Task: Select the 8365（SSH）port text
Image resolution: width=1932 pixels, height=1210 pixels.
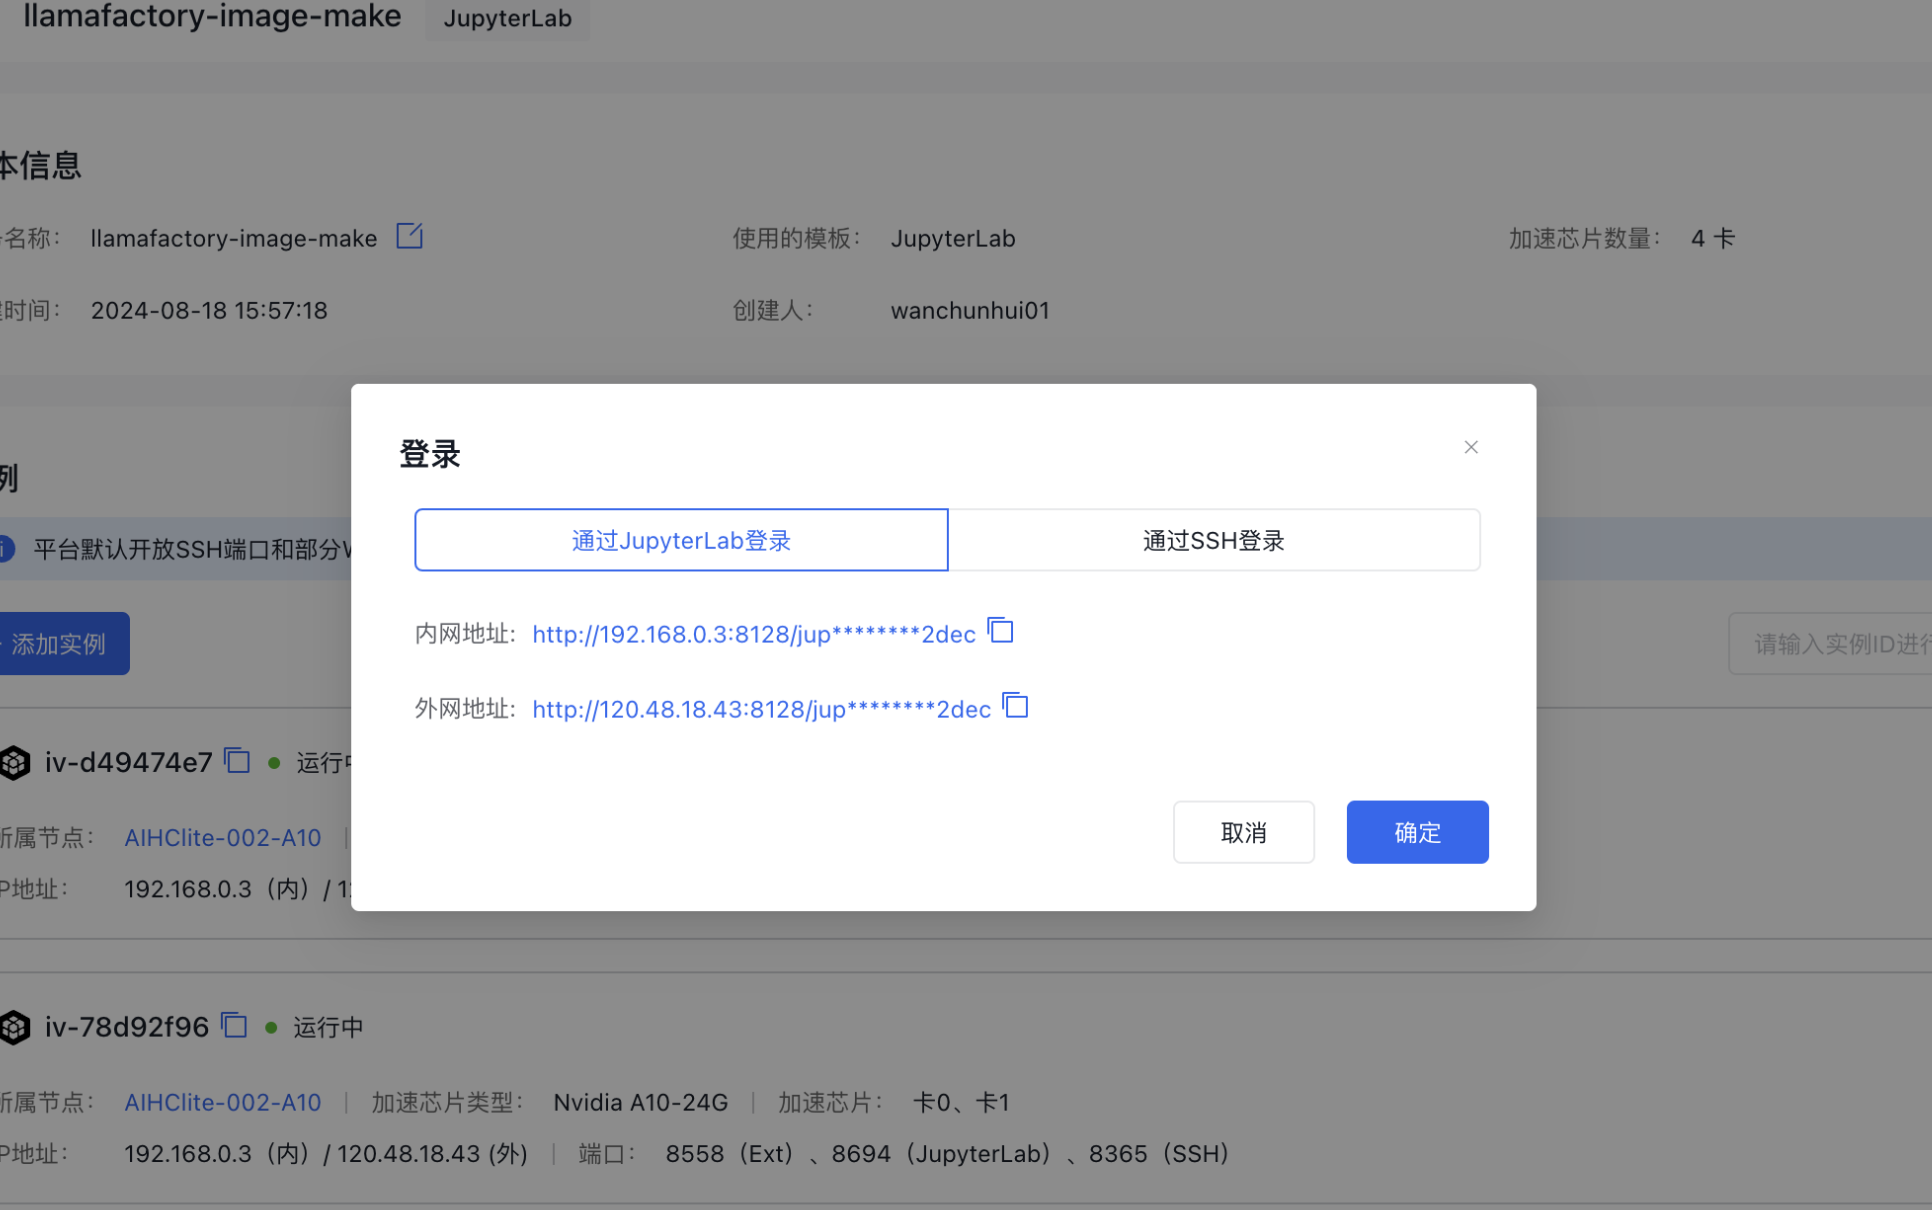Action: click(1158, 1154)
